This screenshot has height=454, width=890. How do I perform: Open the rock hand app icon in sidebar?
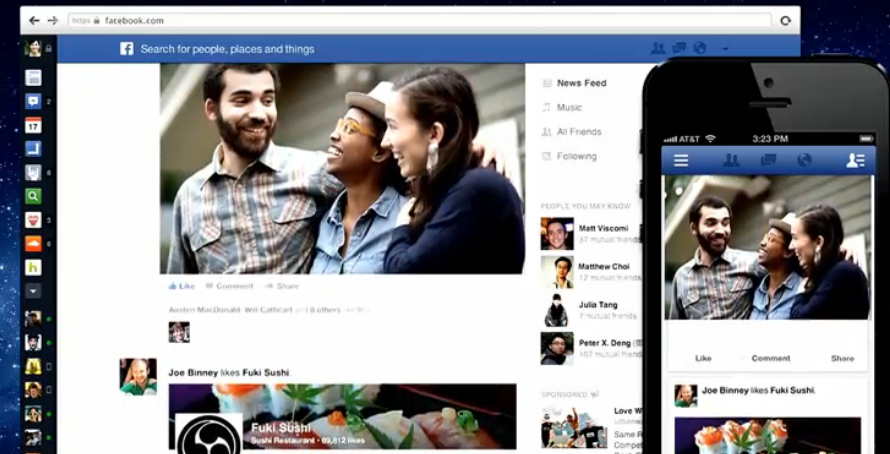[x=33, y=173]
